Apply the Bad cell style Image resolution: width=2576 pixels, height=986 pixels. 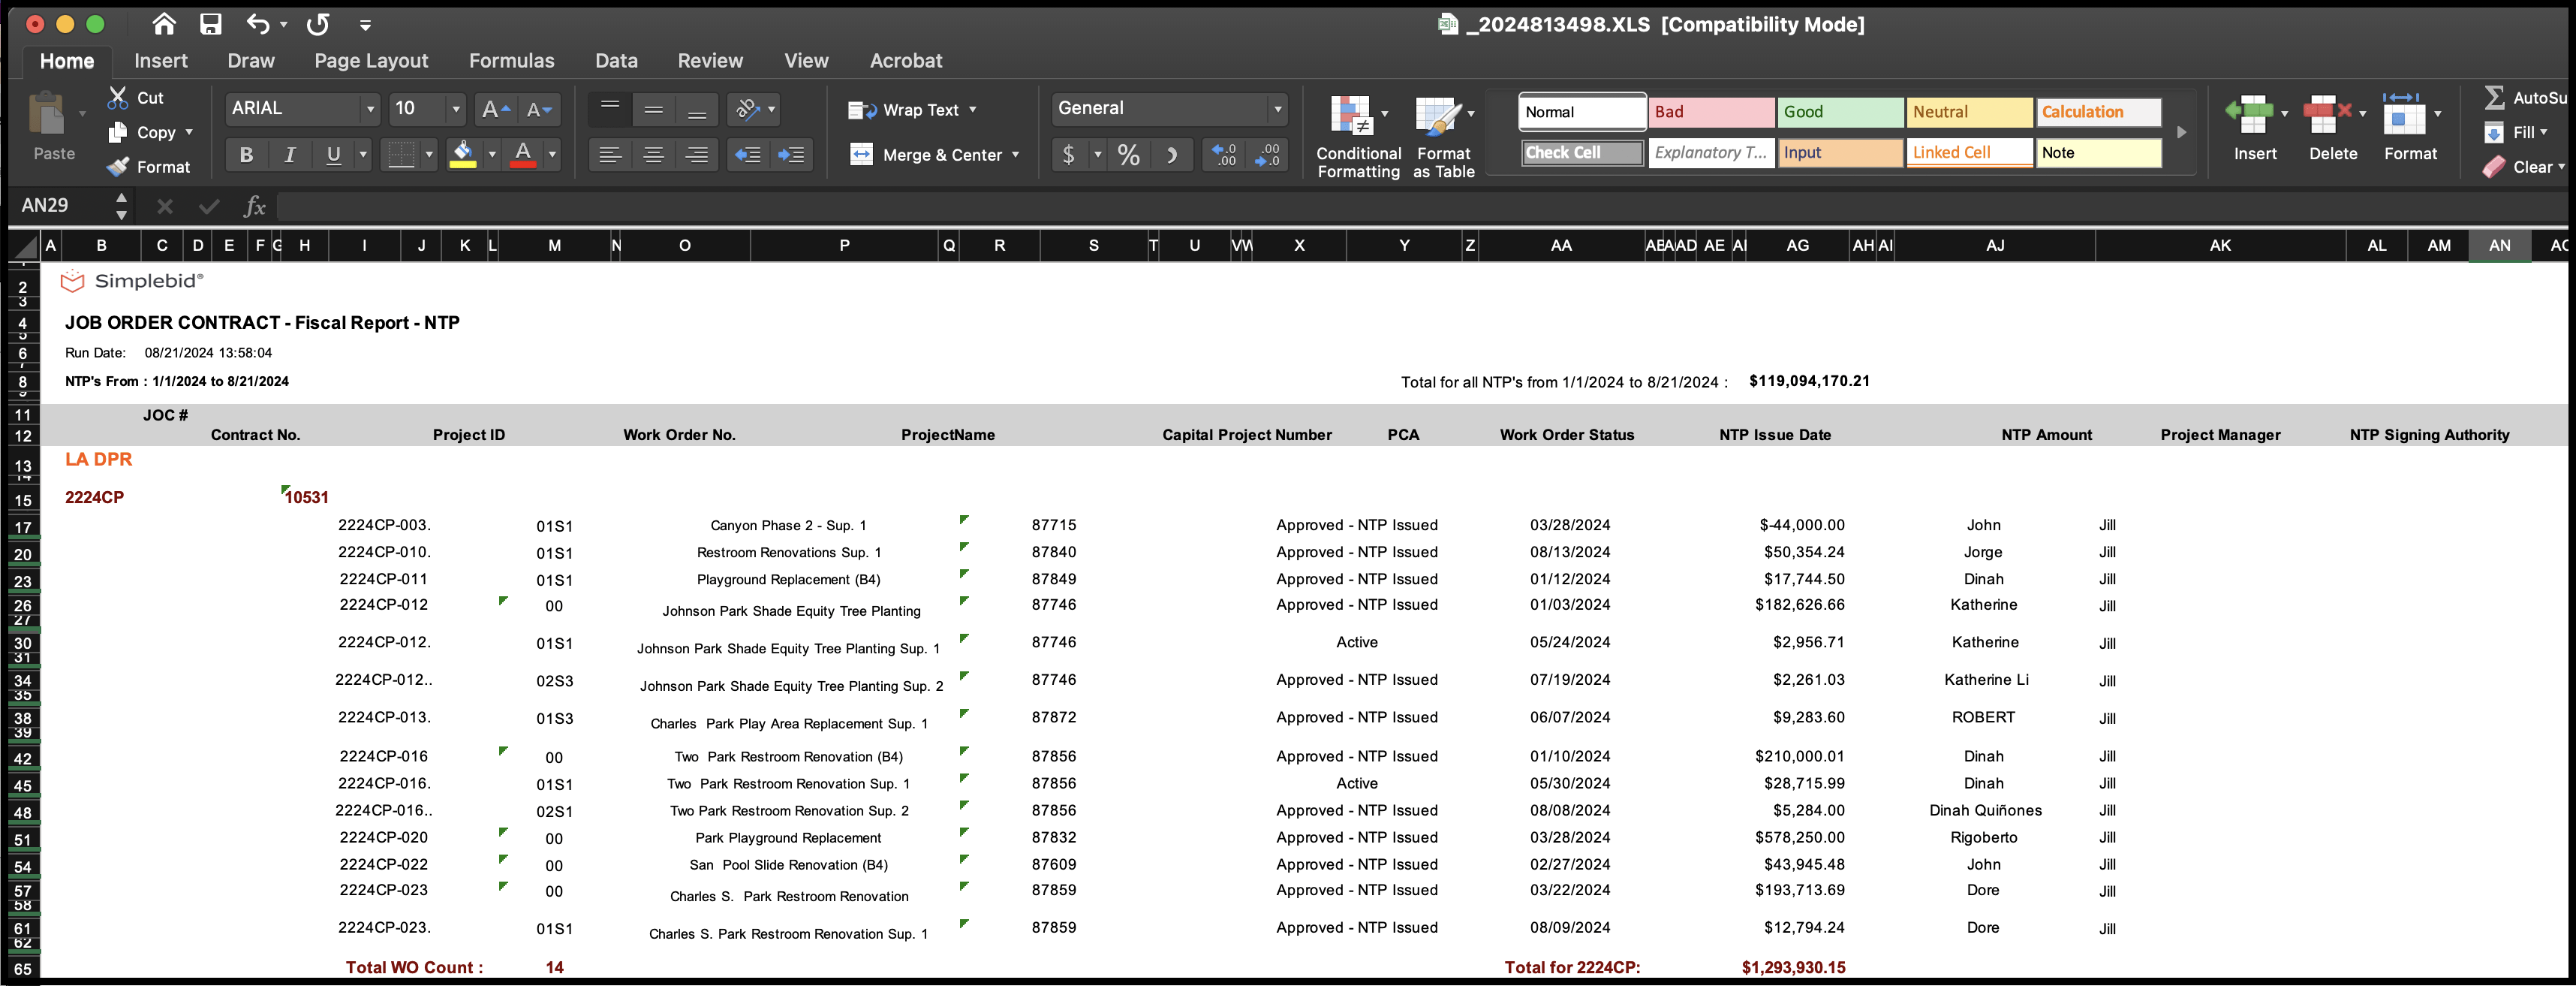(1711, 112)
